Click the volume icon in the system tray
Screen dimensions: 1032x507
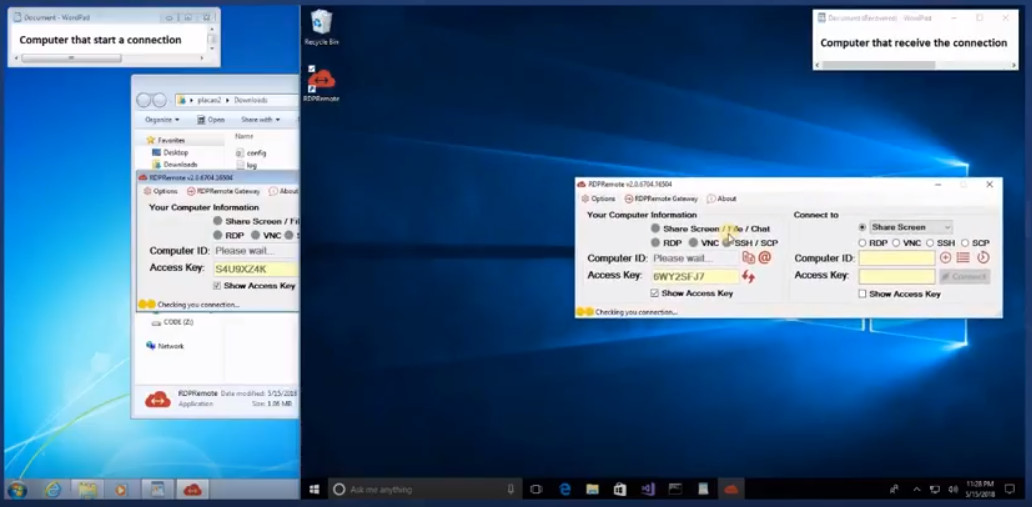(x=952, y=489)
